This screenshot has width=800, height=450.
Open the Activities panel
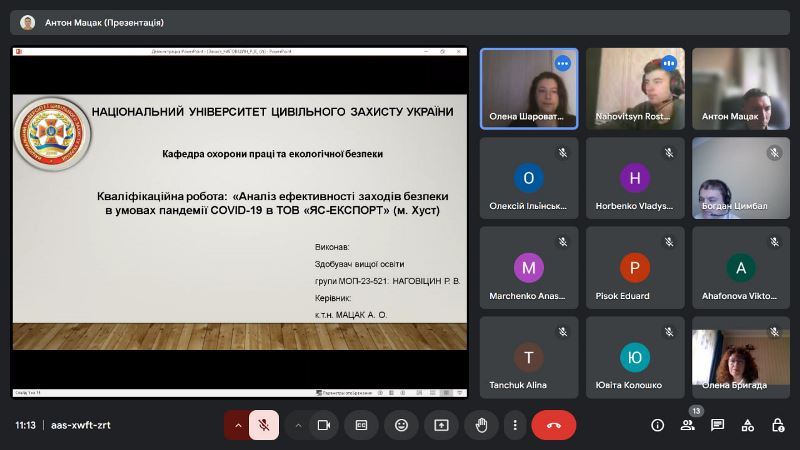747,425
